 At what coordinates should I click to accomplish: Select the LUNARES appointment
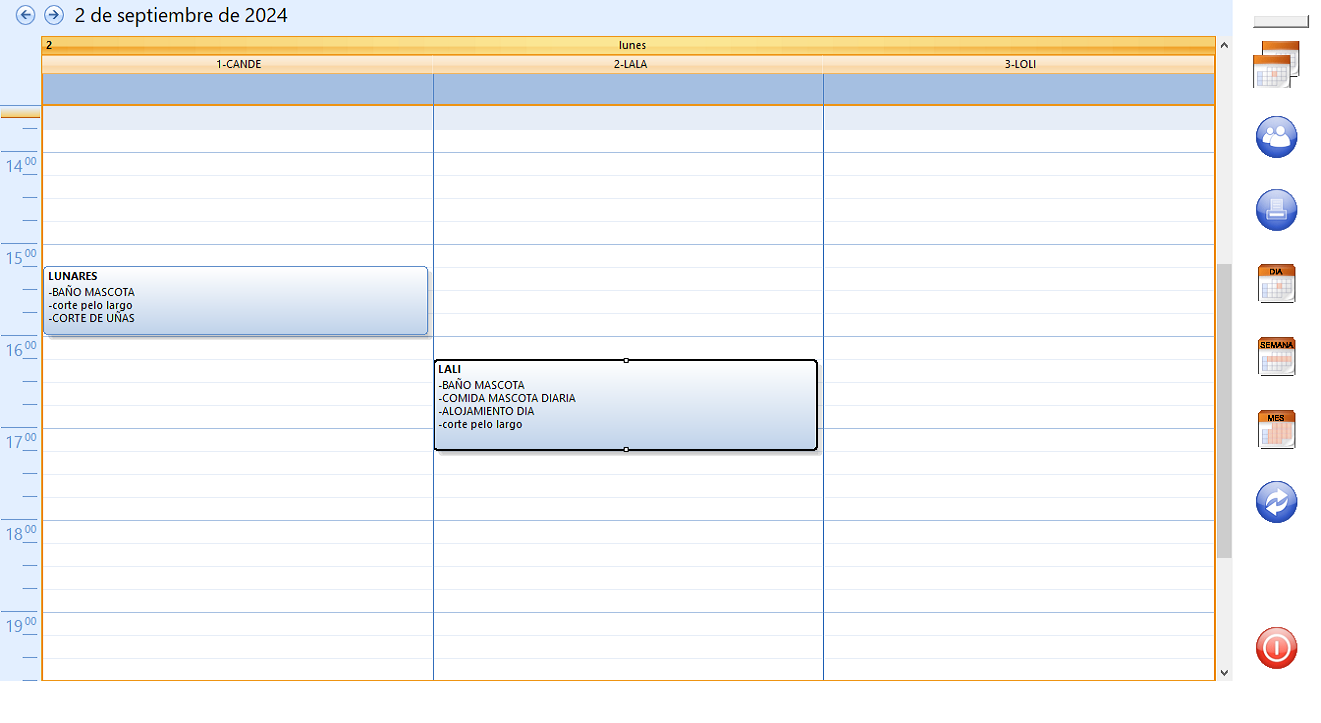coord(235,300)
